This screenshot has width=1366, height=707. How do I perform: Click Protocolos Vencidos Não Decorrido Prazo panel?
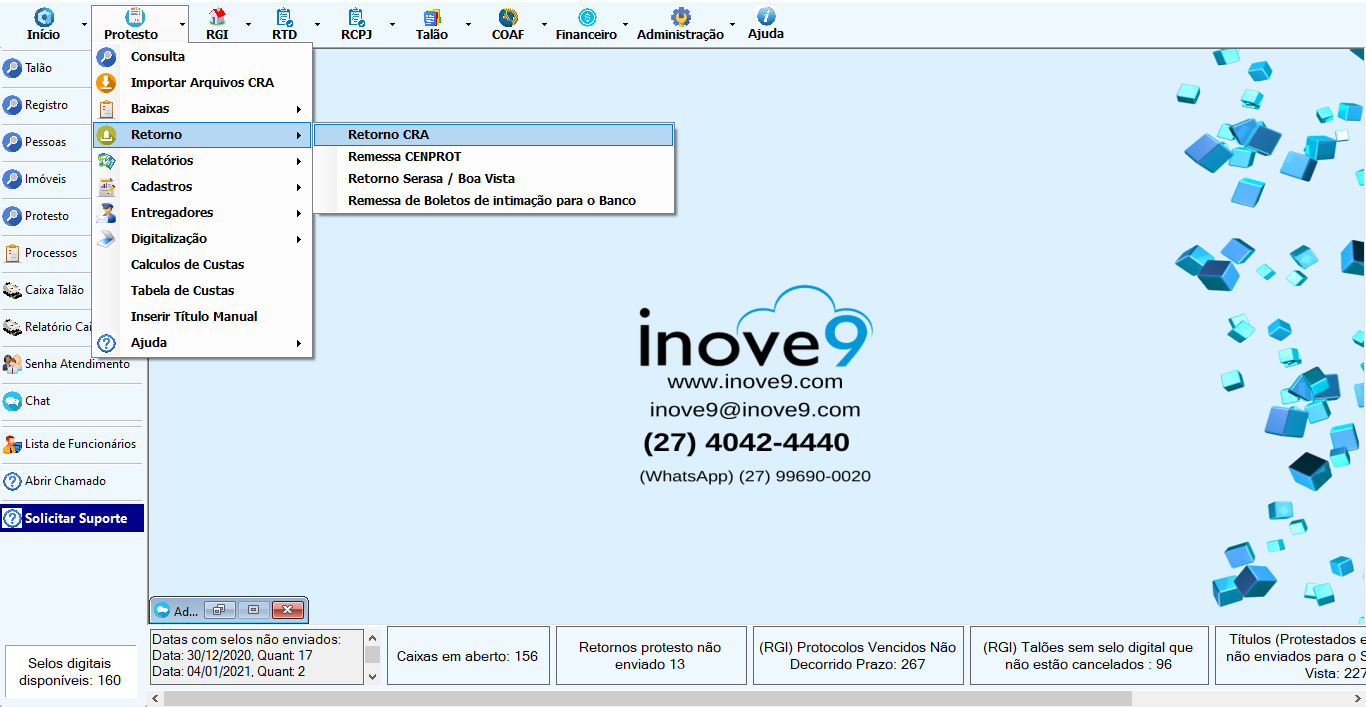[858, 656]
